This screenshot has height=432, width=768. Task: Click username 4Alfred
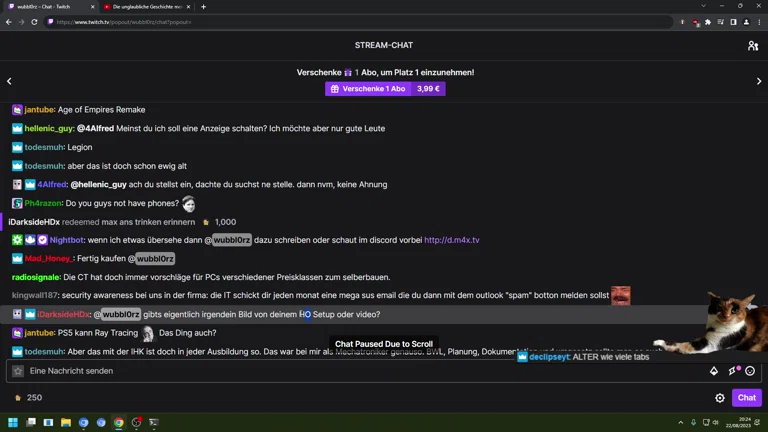(51, 185)
